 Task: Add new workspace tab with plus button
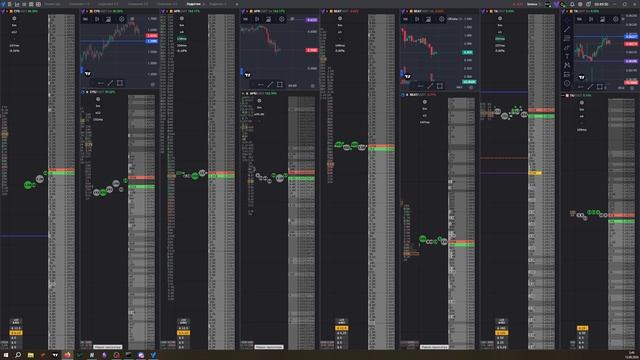(x=237, y=4)
